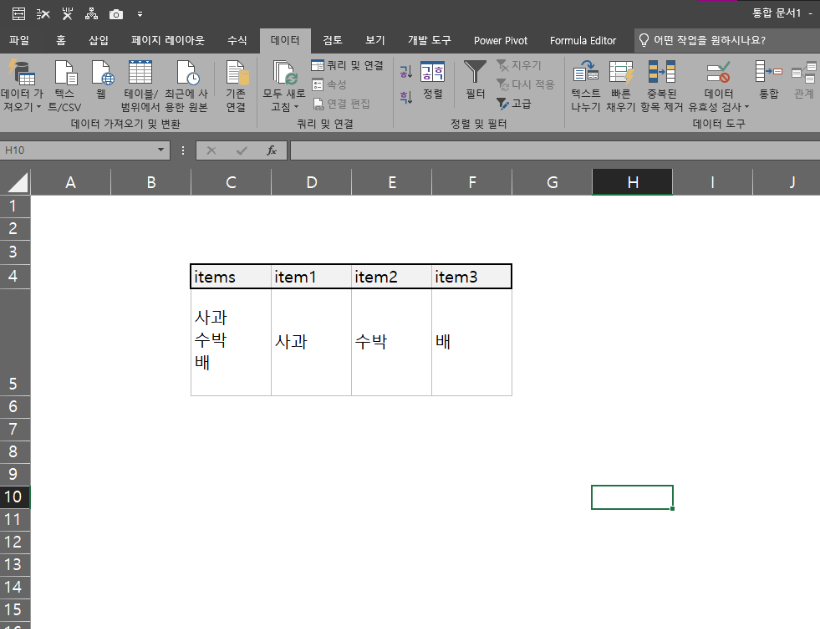Click Text to Columns (텍스트 나누기)
Screen dimensions: 820x629
tap(585, 86)
